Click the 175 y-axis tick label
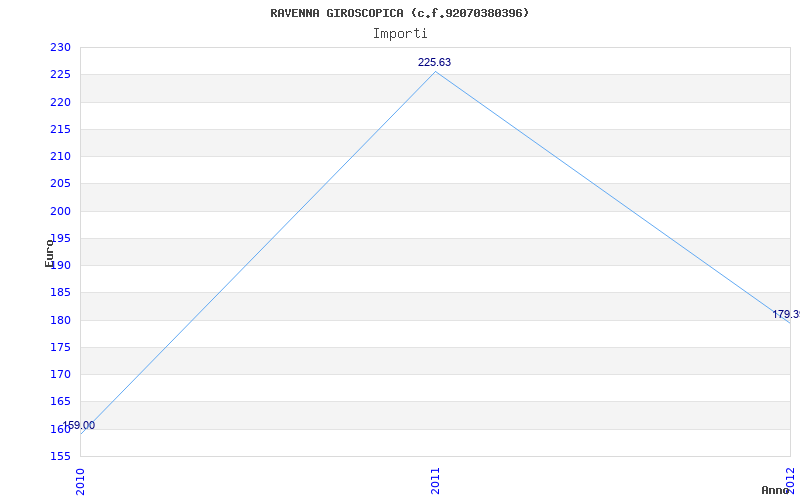The image size is (800, 500). point(60,347)
